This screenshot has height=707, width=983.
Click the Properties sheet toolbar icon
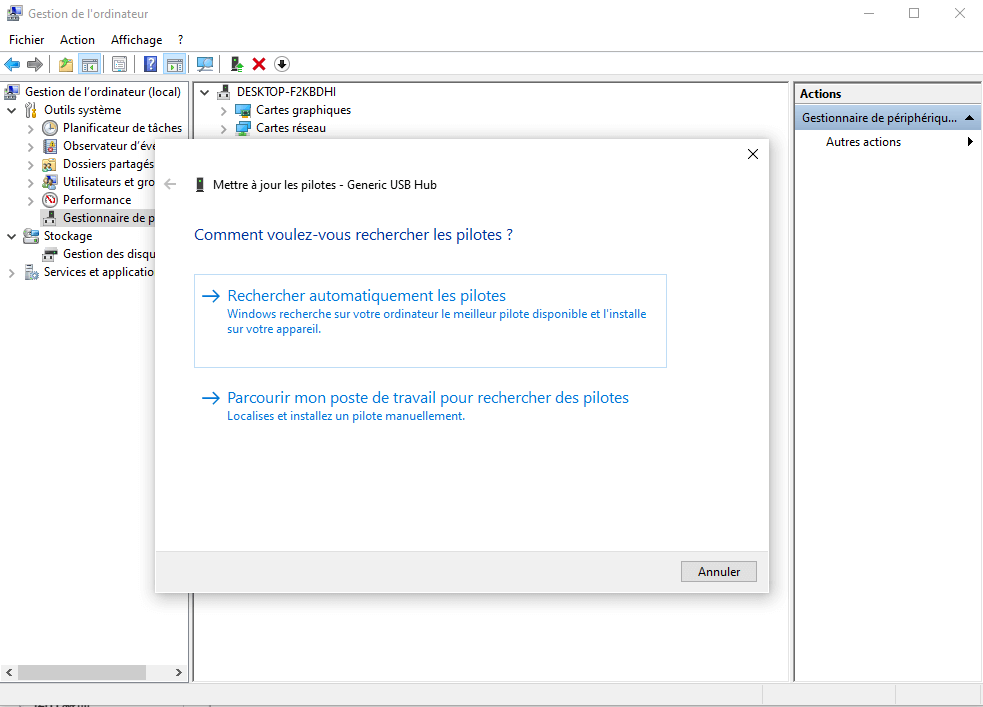click(119, 64)
